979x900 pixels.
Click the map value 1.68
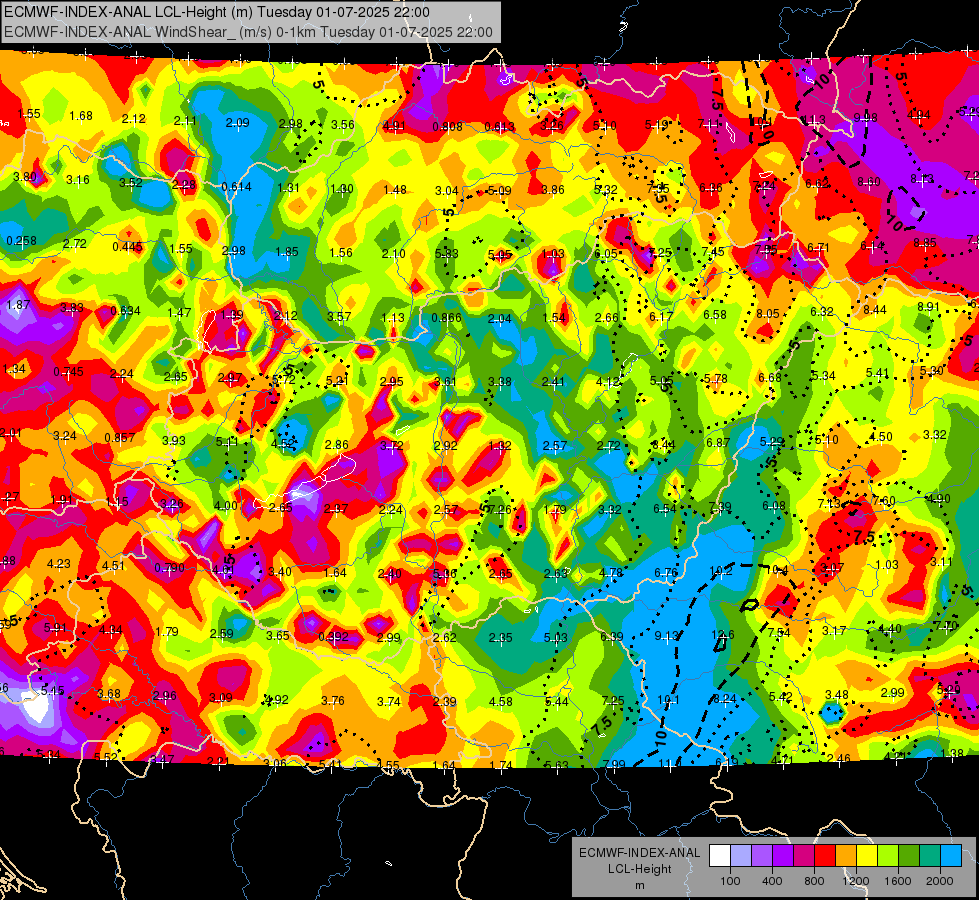click(81, 116)
